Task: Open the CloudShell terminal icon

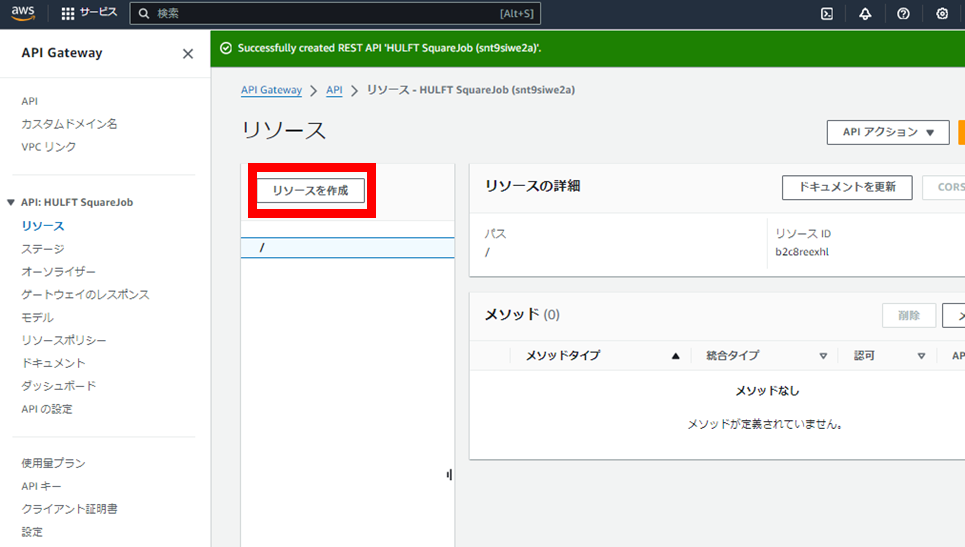Action: tap(827, 14)
